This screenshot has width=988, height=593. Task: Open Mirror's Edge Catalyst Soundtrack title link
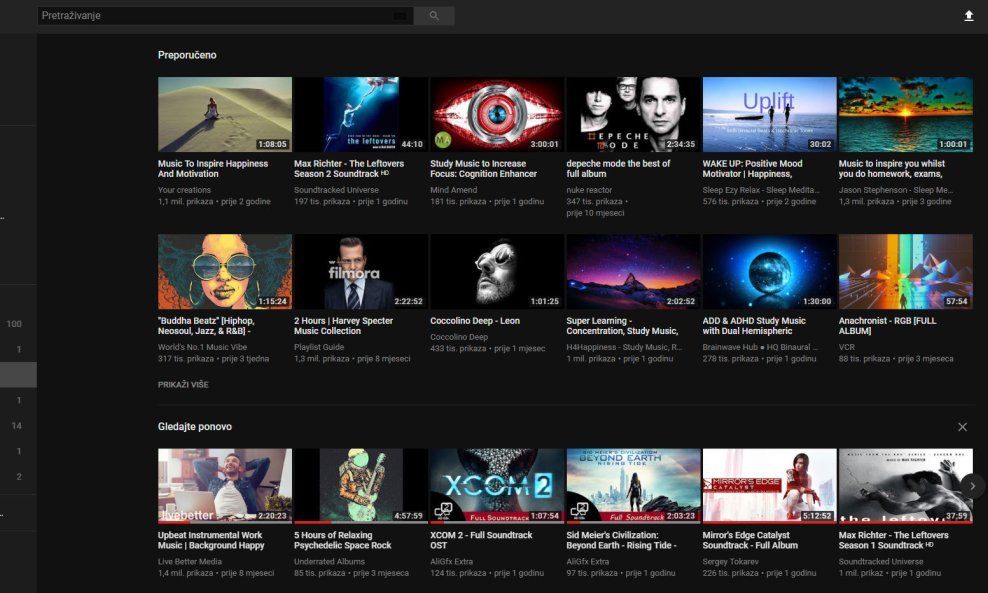[752, 540]
